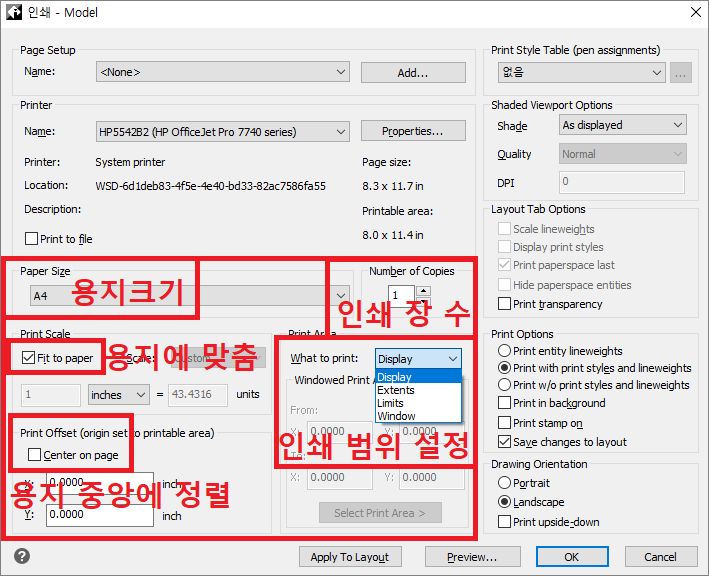Select Display in print area list
Screen dimensions: 709x576
tap(418, 377)
